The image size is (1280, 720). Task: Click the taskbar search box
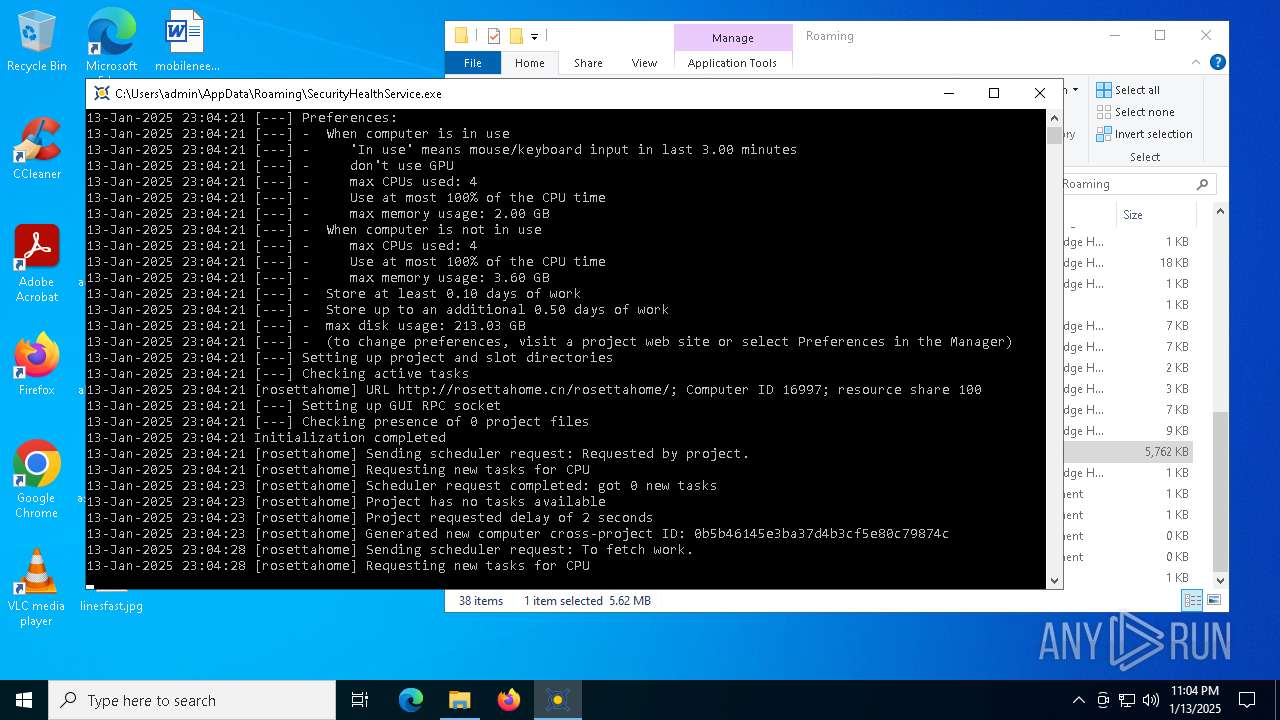192,700
